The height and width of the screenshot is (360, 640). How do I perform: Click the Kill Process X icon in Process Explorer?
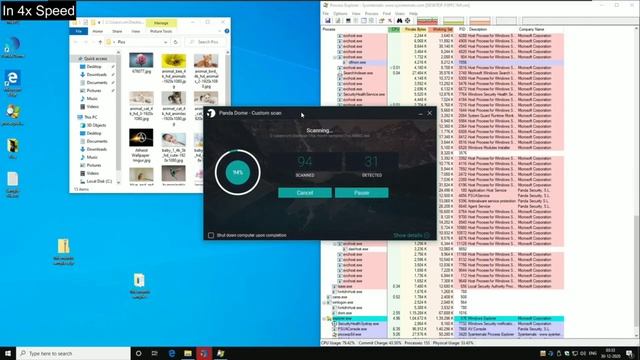coord(390,20)
